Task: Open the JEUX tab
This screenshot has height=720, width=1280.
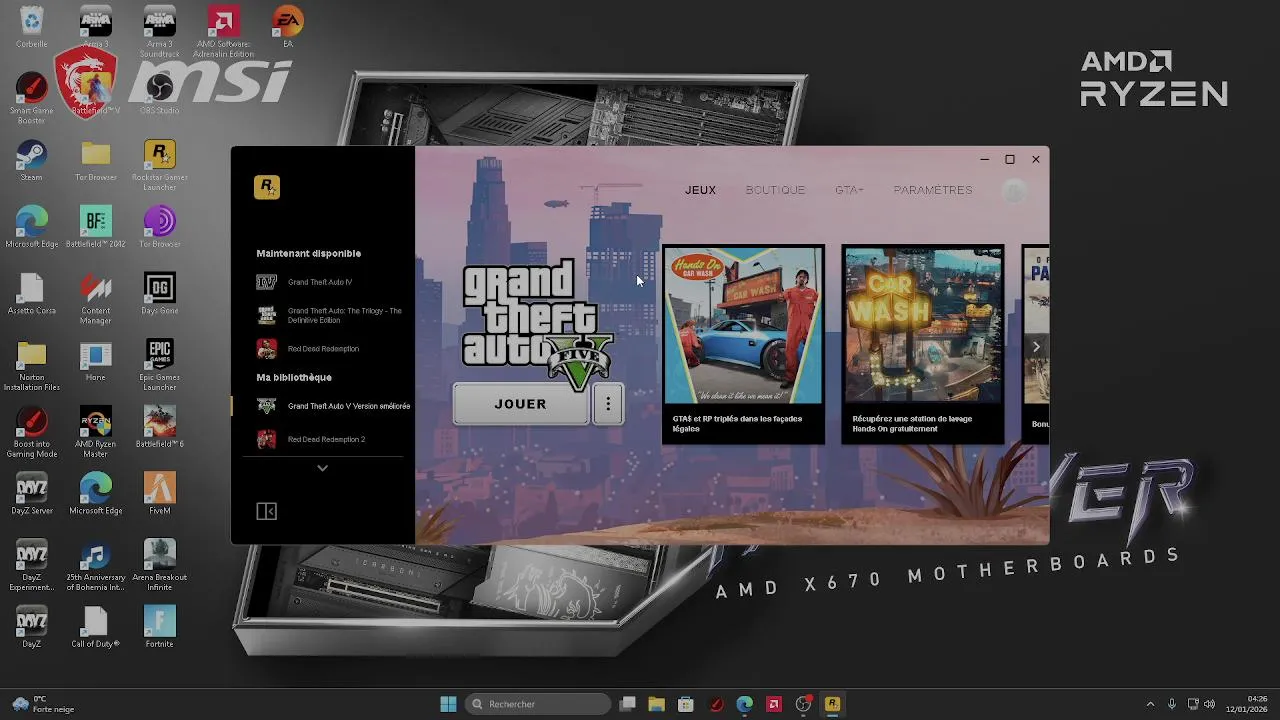Action: 700,190
